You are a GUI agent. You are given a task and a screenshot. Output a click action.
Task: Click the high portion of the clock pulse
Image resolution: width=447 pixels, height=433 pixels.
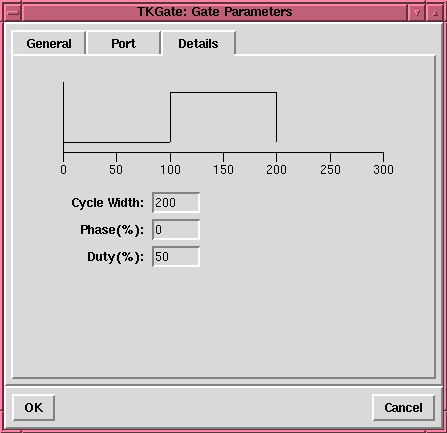coord(223,92)
